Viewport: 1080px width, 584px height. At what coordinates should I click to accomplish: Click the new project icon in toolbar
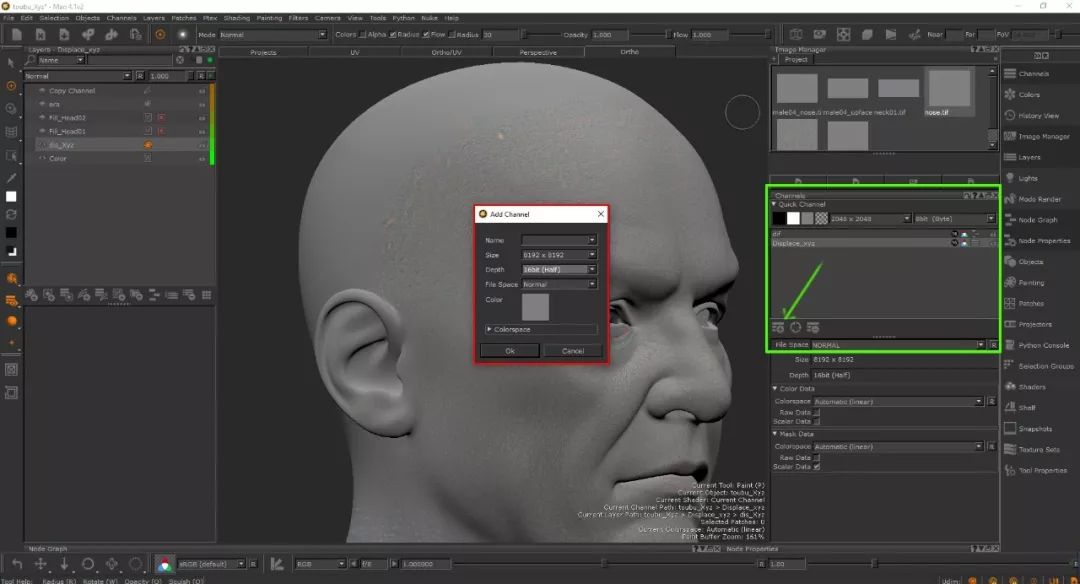pos(17,34)
